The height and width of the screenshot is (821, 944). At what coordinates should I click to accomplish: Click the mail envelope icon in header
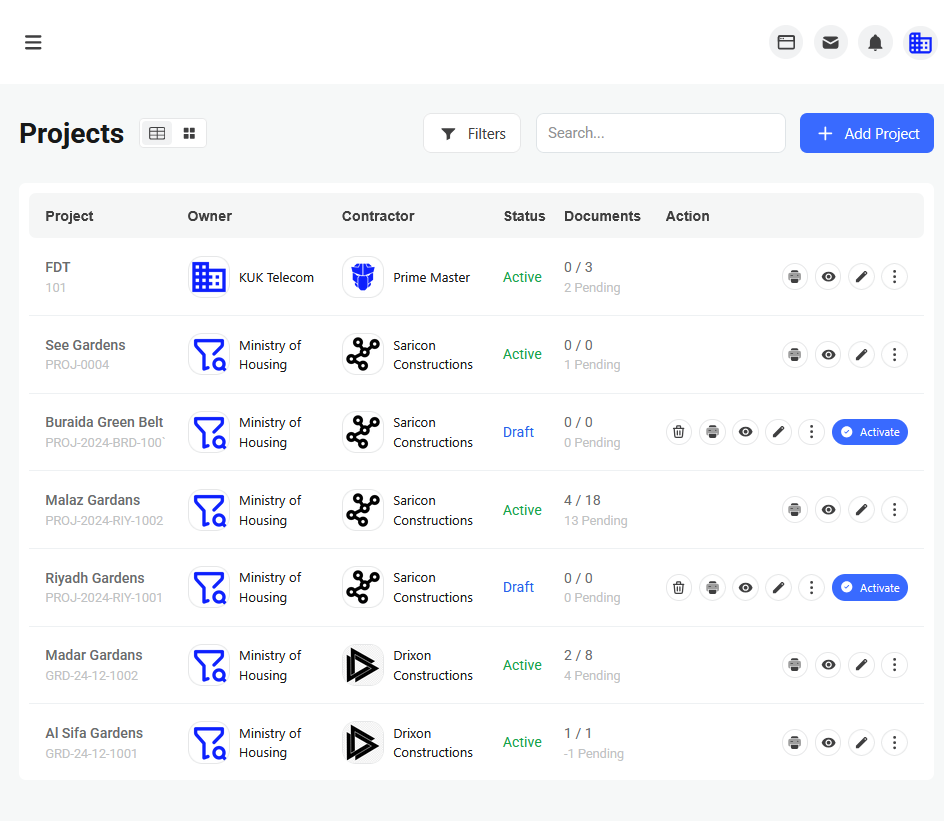[x=830, y=42]
